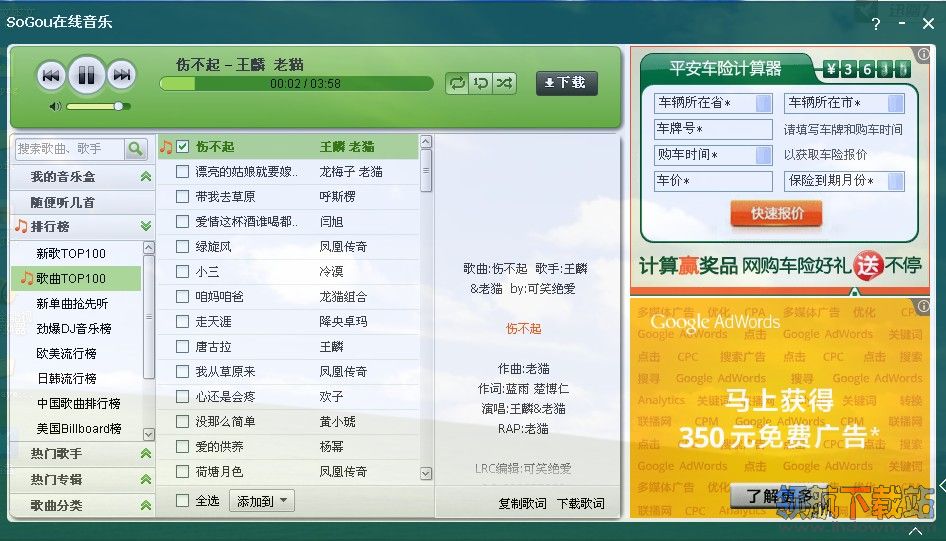Open the 中国歌曲排行榜 chart
946x541 pixels.
pos(78,403)
